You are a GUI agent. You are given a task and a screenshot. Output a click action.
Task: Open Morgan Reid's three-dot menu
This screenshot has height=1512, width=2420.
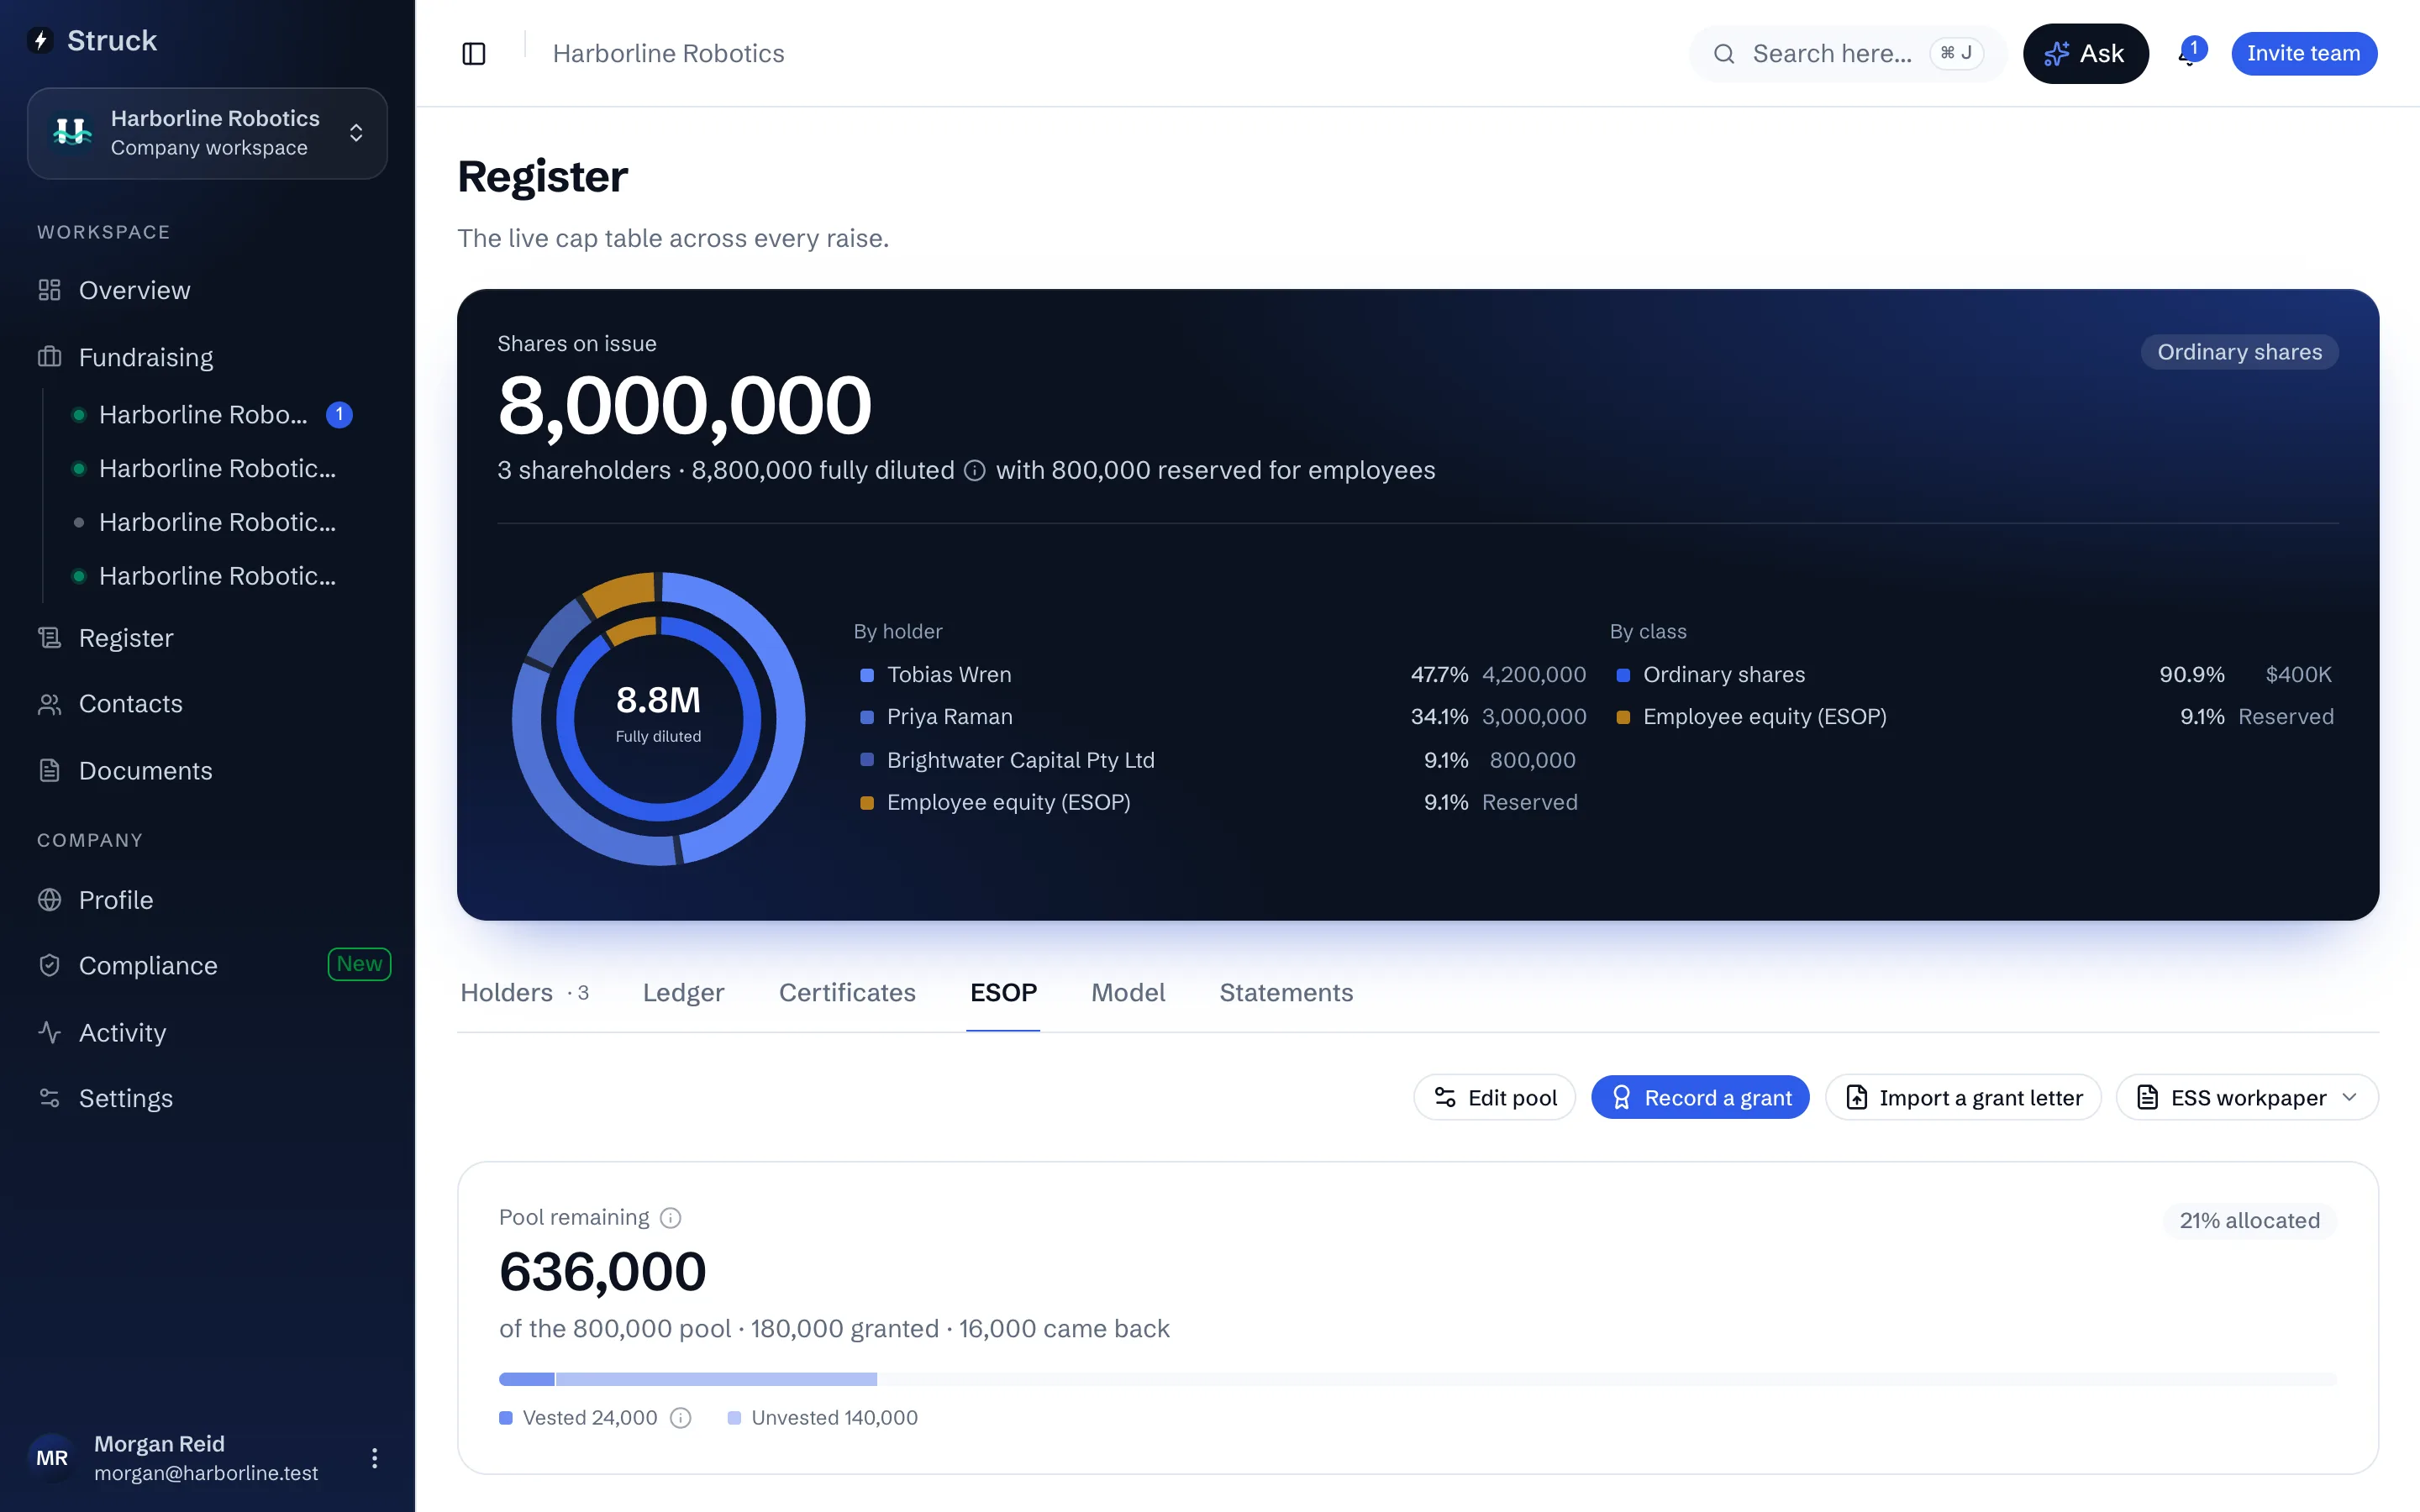click(374, 1458)
